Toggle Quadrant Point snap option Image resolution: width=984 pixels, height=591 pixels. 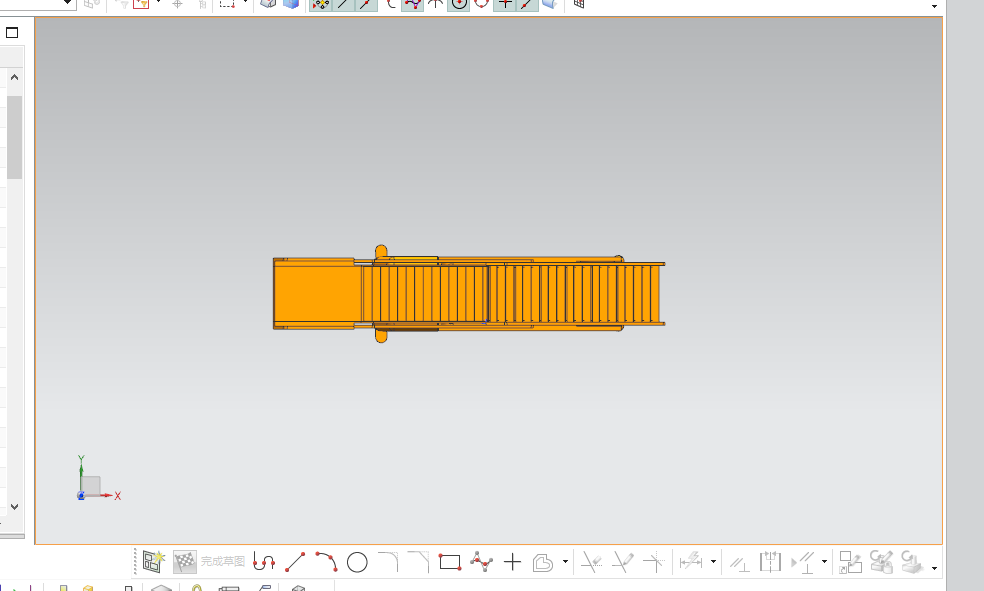click(x=481, y=4)
